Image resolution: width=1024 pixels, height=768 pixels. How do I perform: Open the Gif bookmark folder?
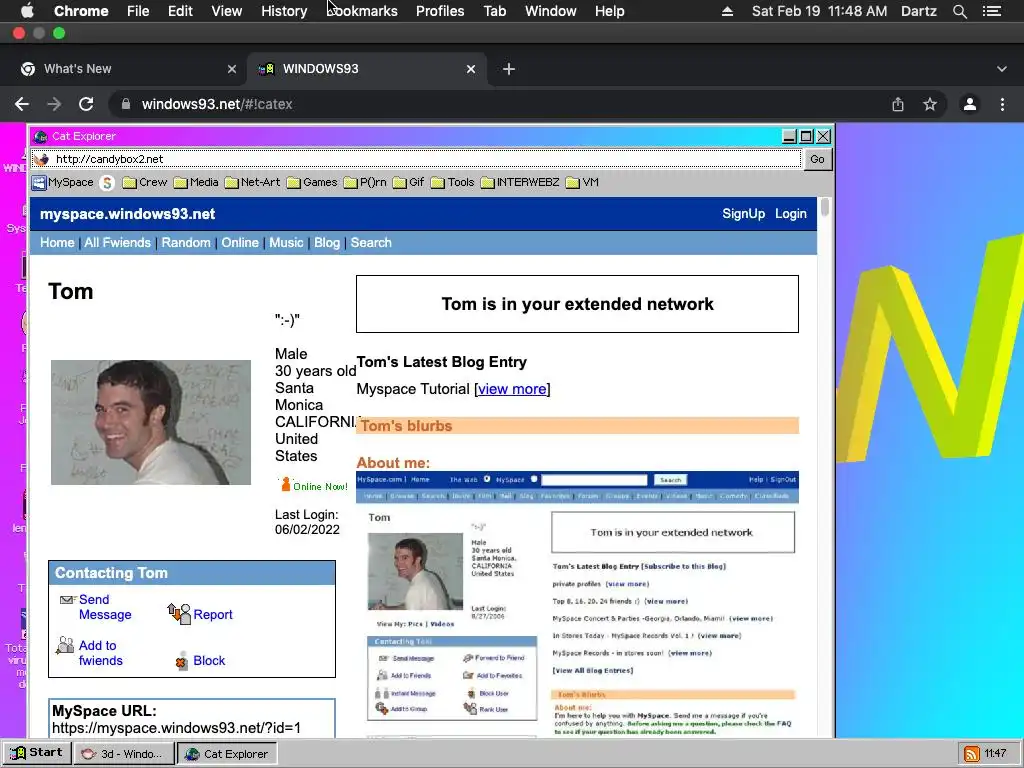(x=409, y=183)
